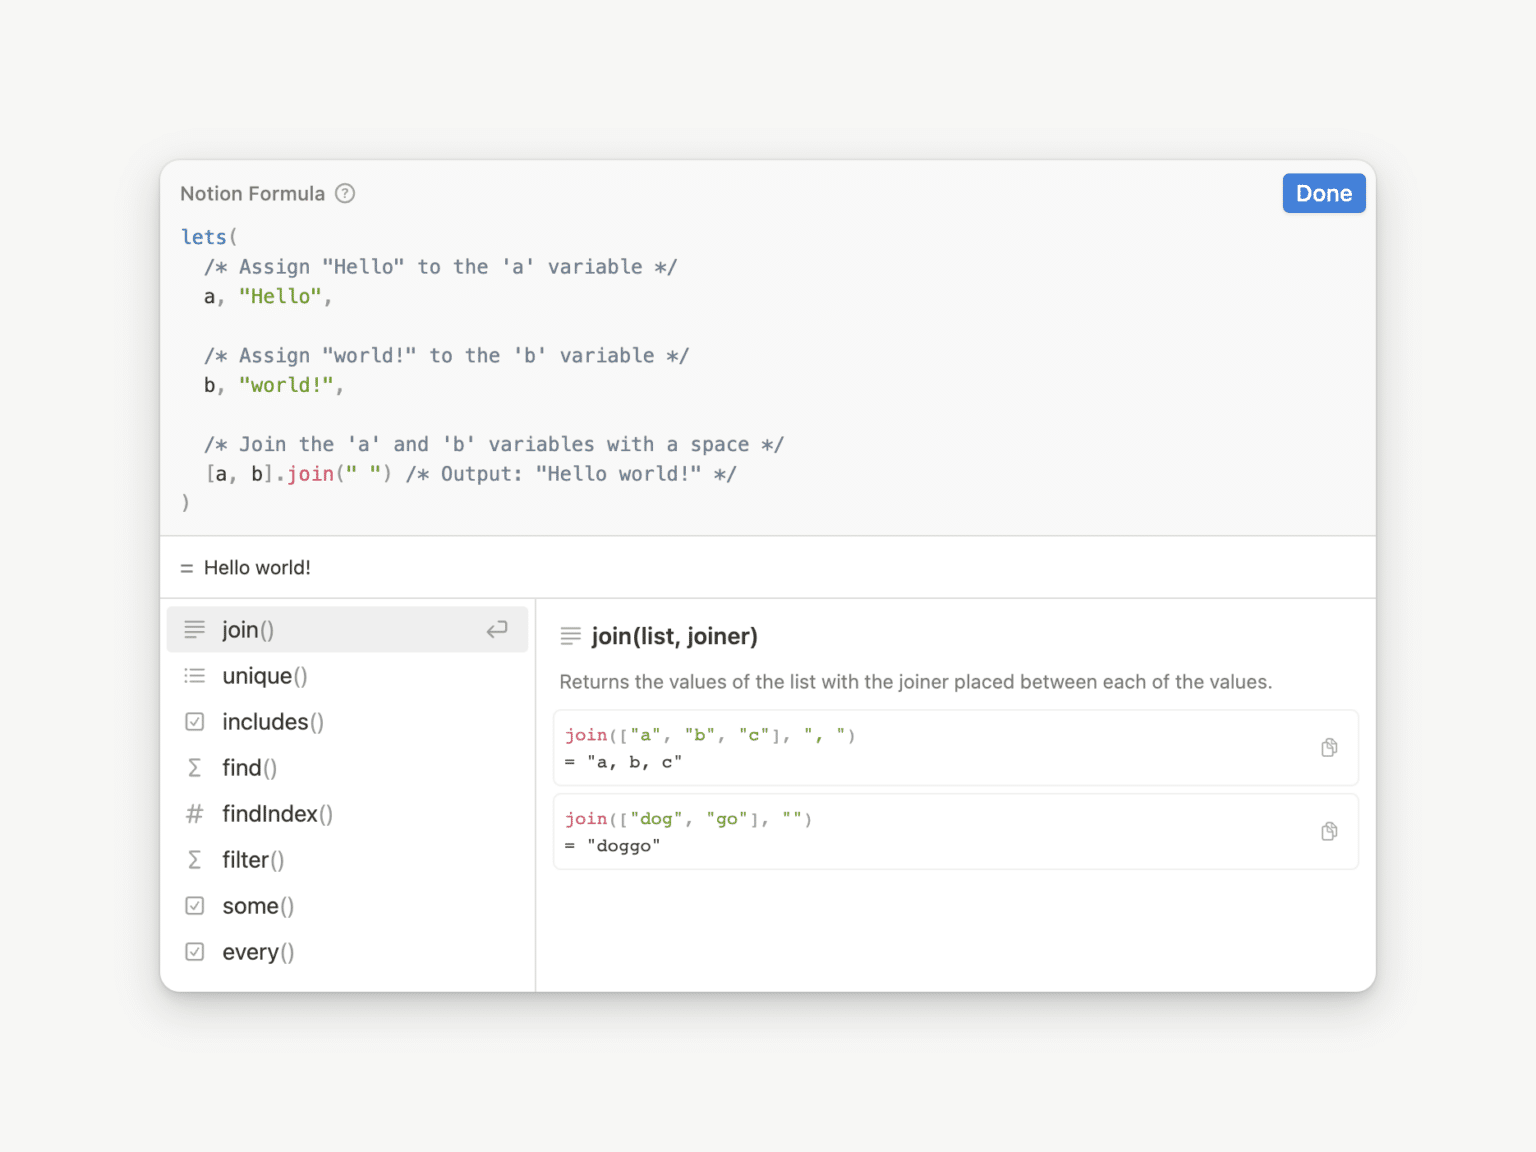1536x1152 pixels.
Task: Click the sigma icon beside find()
Action: pos(194,767)
